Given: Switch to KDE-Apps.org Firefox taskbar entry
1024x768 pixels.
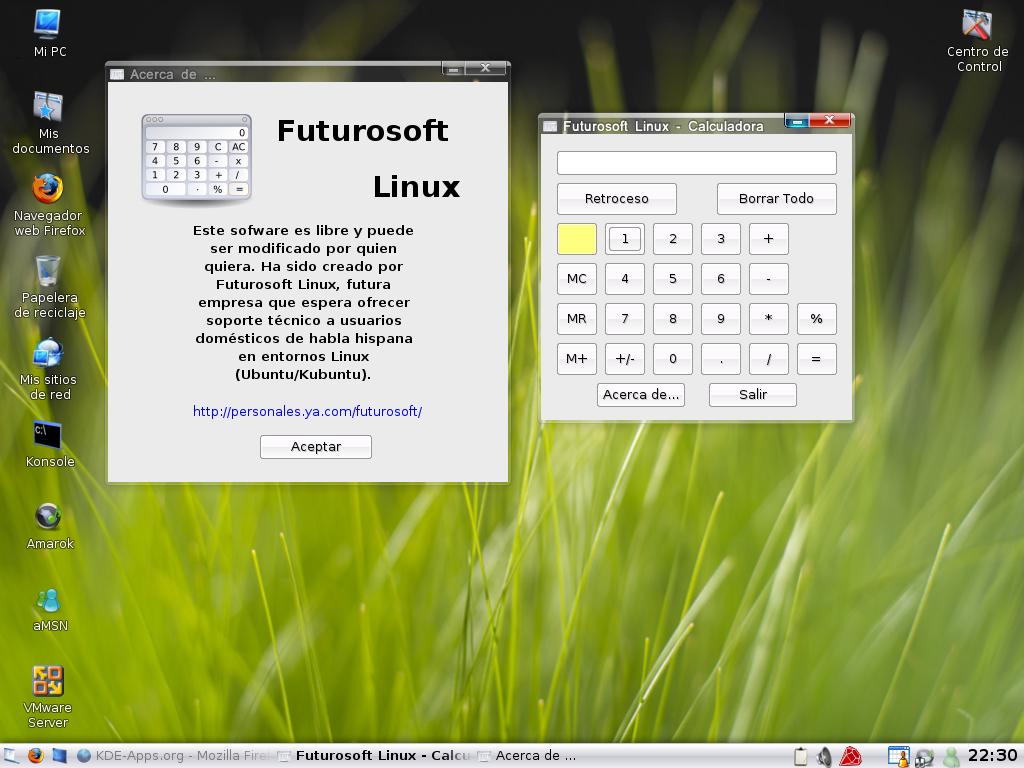Looking at the screenshot, I should (x=174, y=756).
